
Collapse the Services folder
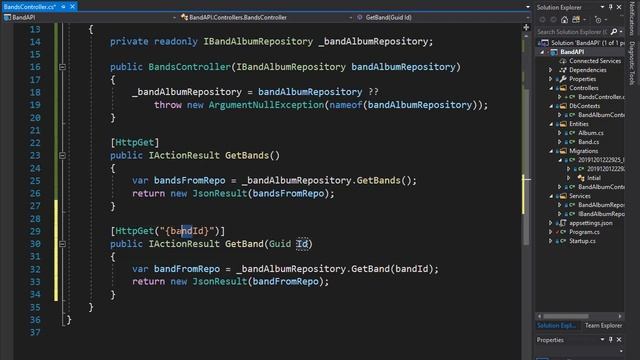click(x=551, y=196)
